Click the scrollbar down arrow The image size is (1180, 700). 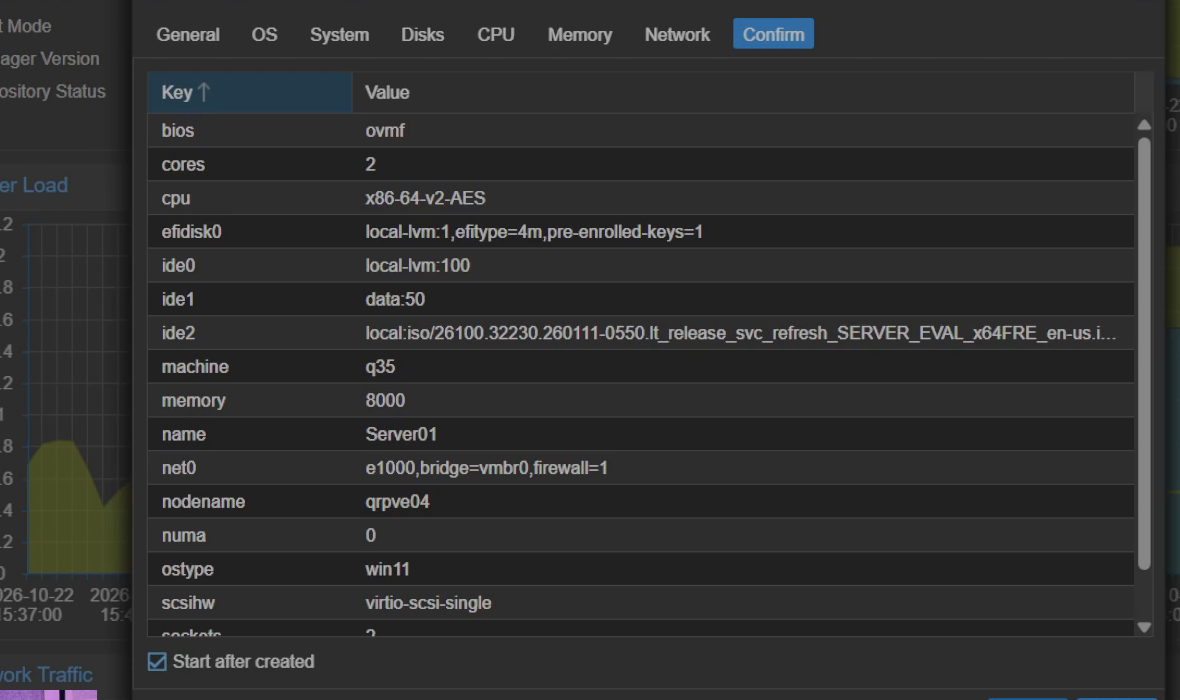click(1144, 627)
